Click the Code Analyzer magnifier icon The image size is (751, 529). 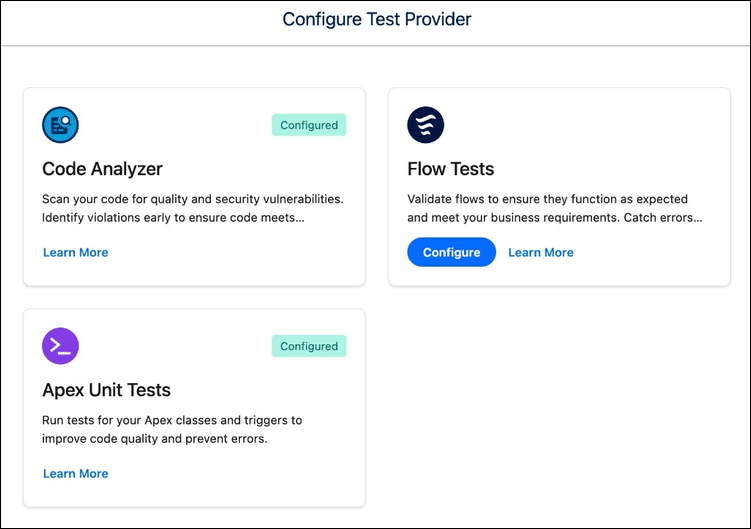coord(60,125)
